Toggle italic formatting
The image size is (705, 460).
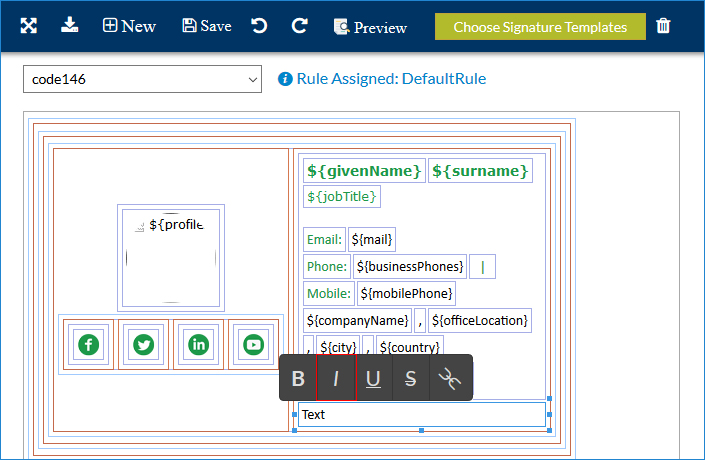(336, 378)
